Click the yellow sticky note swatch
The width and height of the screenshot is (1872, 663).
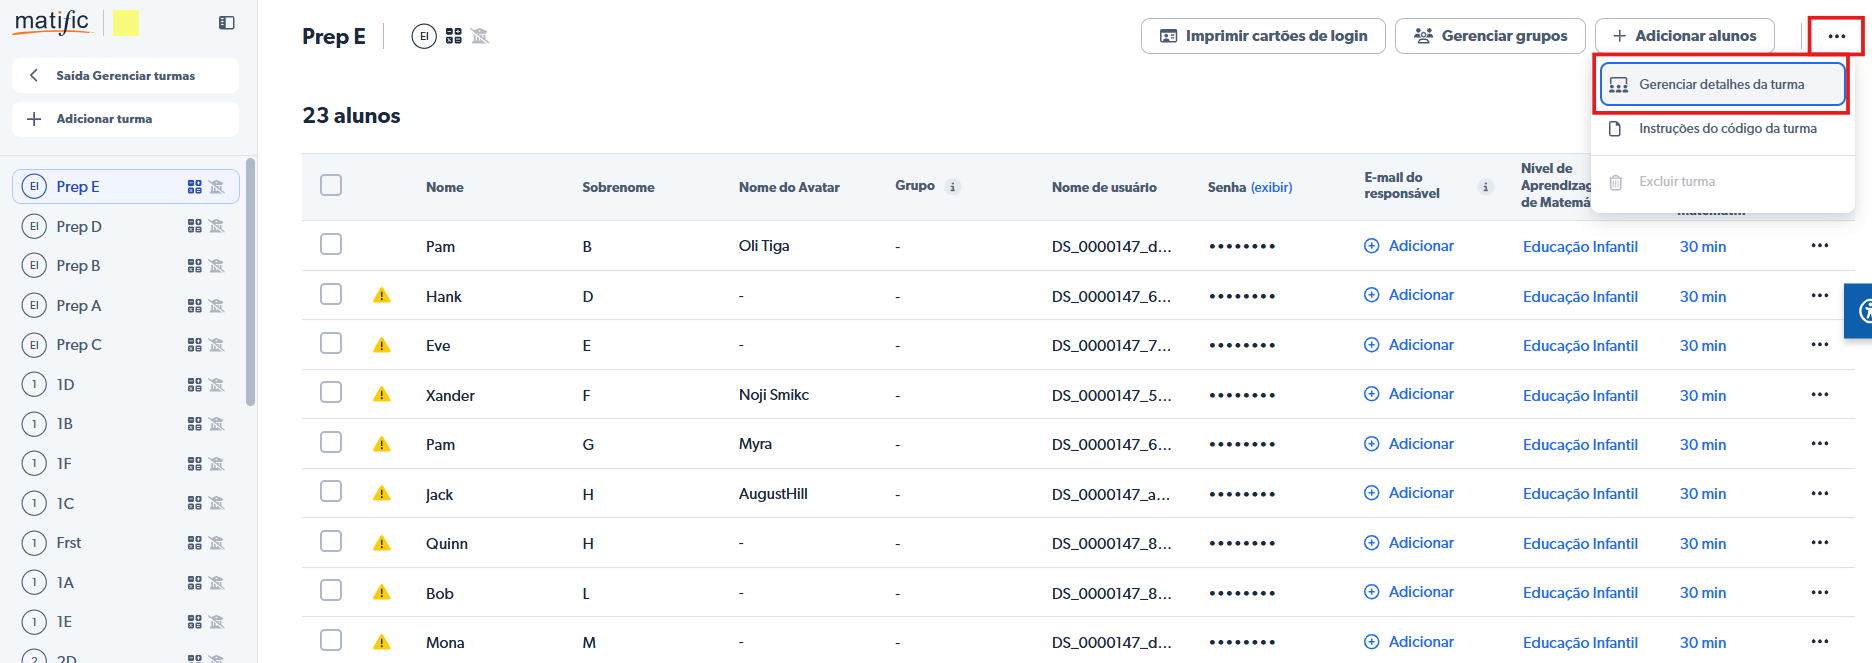(126, 22)
